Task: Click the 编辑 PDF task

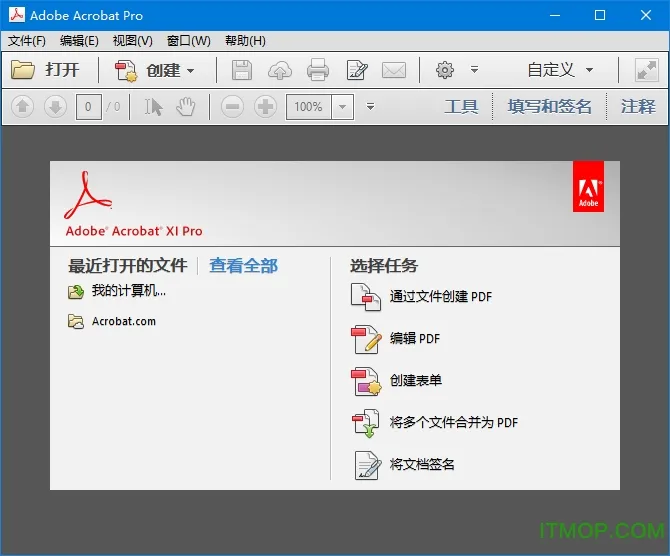Action: point(415,338)
